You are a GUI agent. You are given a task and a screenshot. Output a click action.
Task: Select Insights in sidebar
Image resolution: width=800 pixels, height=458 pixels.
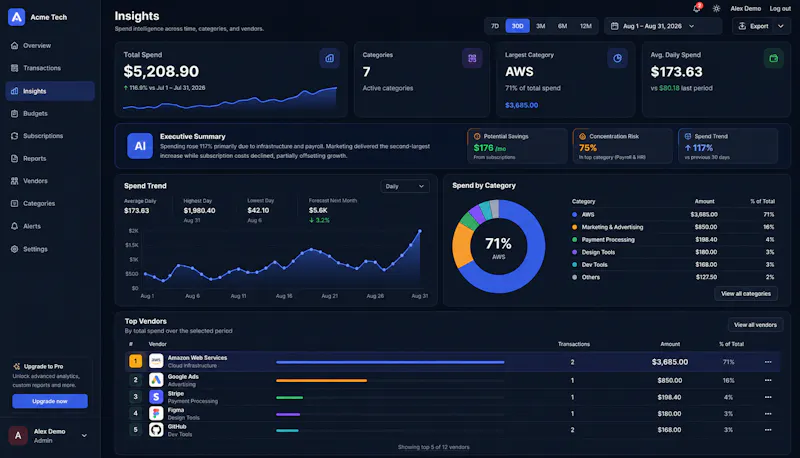pos(50,91)
